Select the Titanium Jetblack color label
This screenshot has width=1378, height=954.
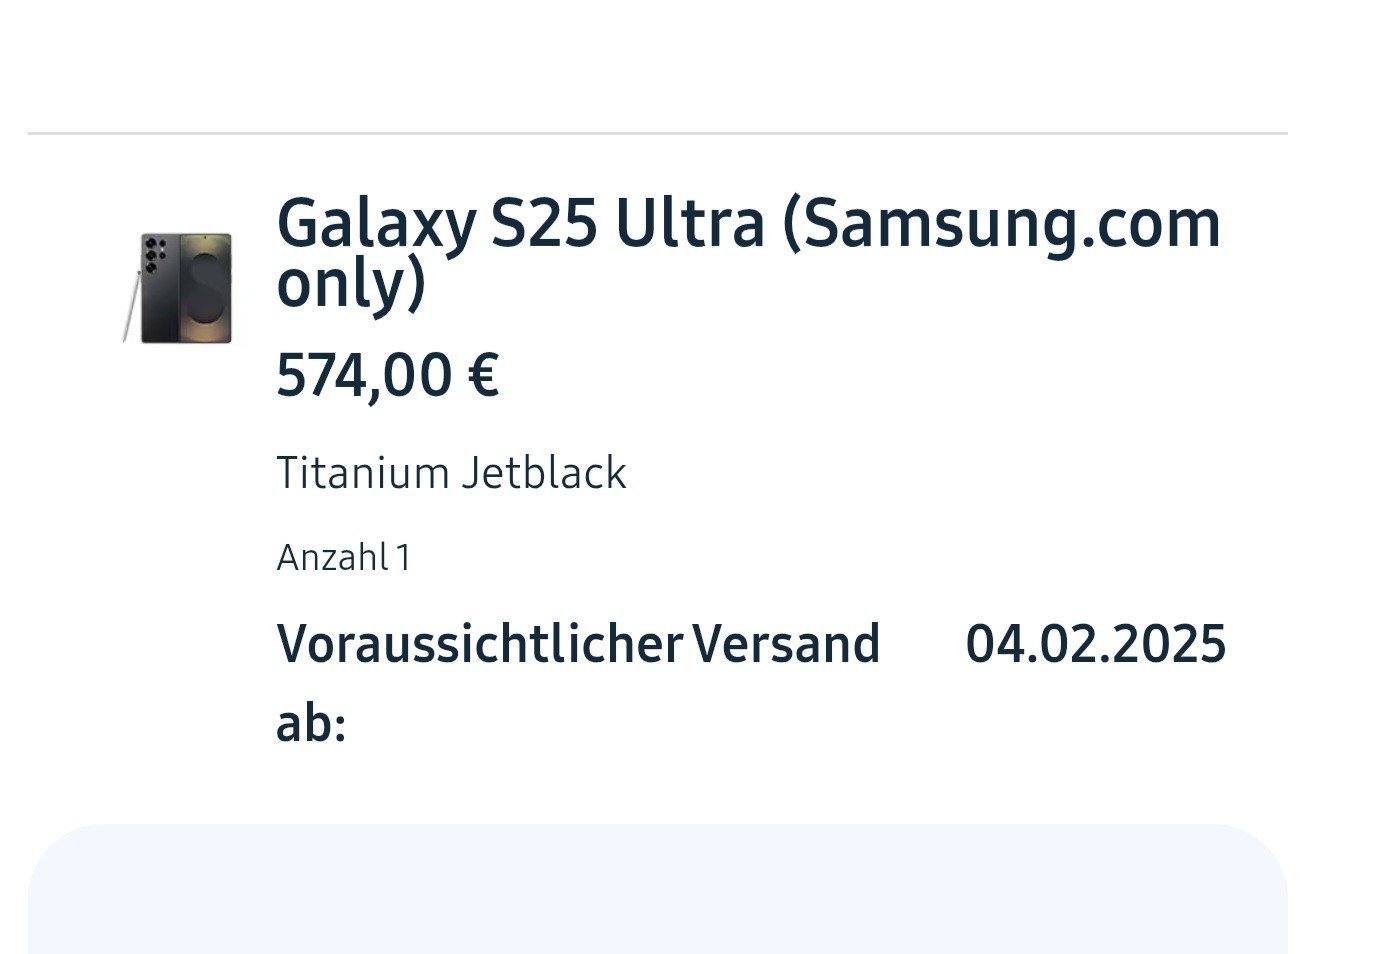point(451,473)
